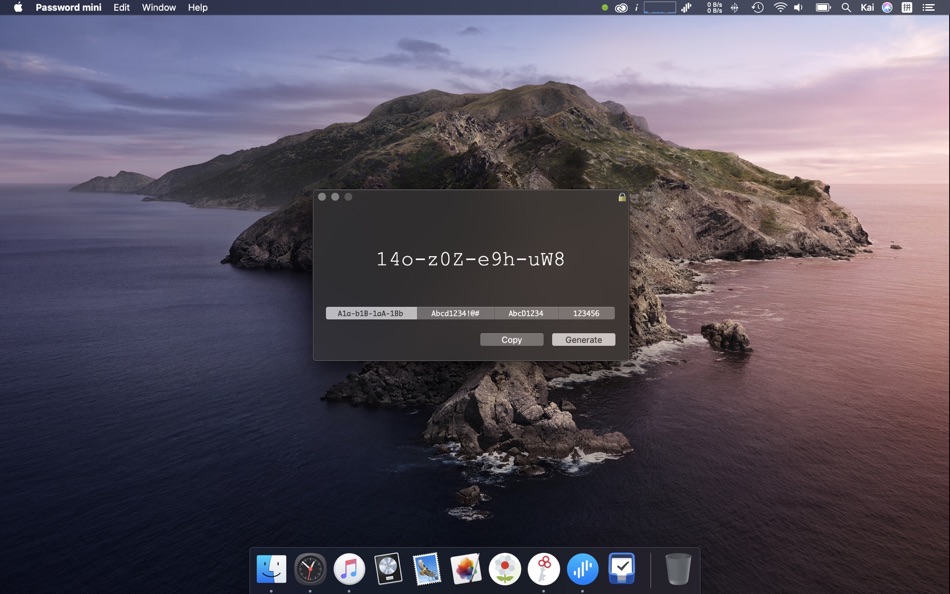Click the green status dot in menu bar
Image resolution: width=950 pixels, height=594 pixels.
pyautogui.click(x=605, y=8)
